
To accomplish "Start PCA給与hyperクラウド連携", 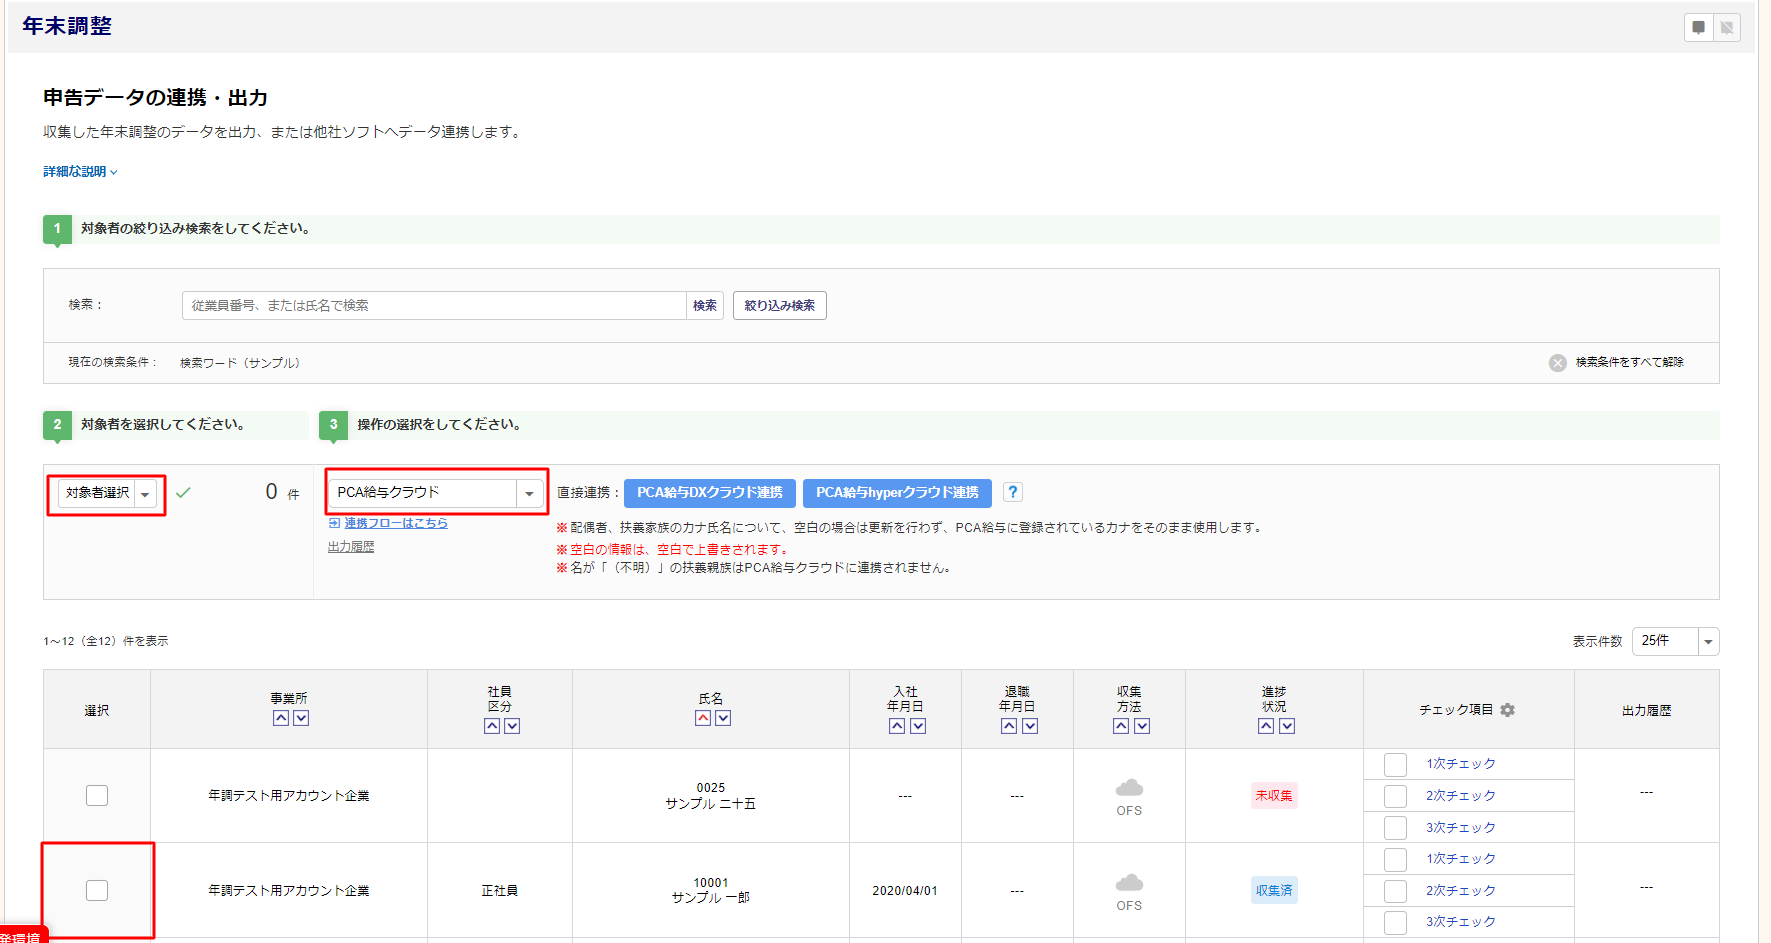I will point(897,493).
